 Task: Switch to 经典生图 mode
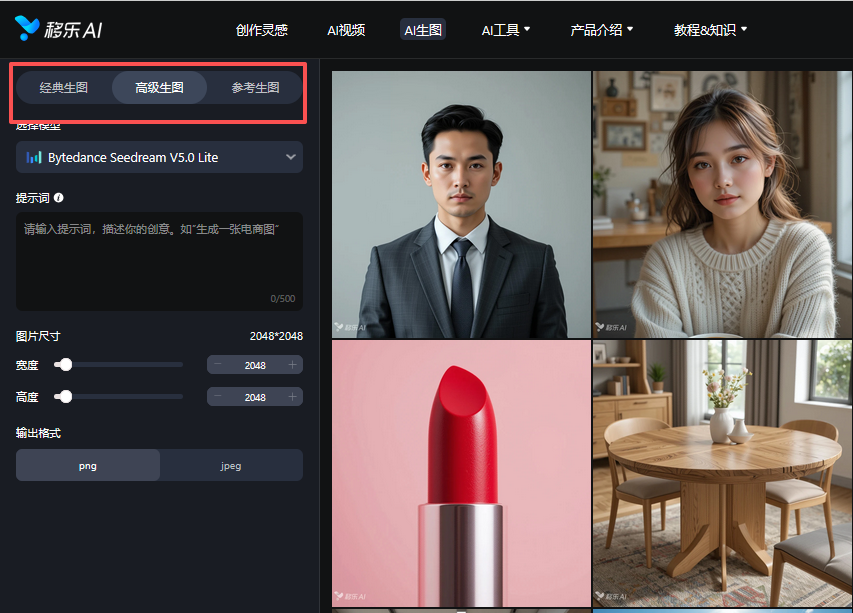pos(64,88)
